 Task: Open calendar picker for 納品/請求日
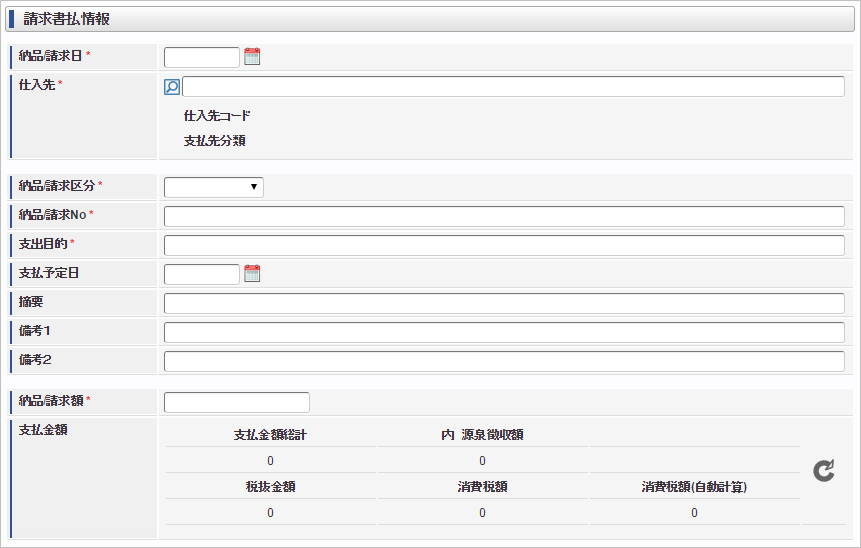click(x=252, y=57)
